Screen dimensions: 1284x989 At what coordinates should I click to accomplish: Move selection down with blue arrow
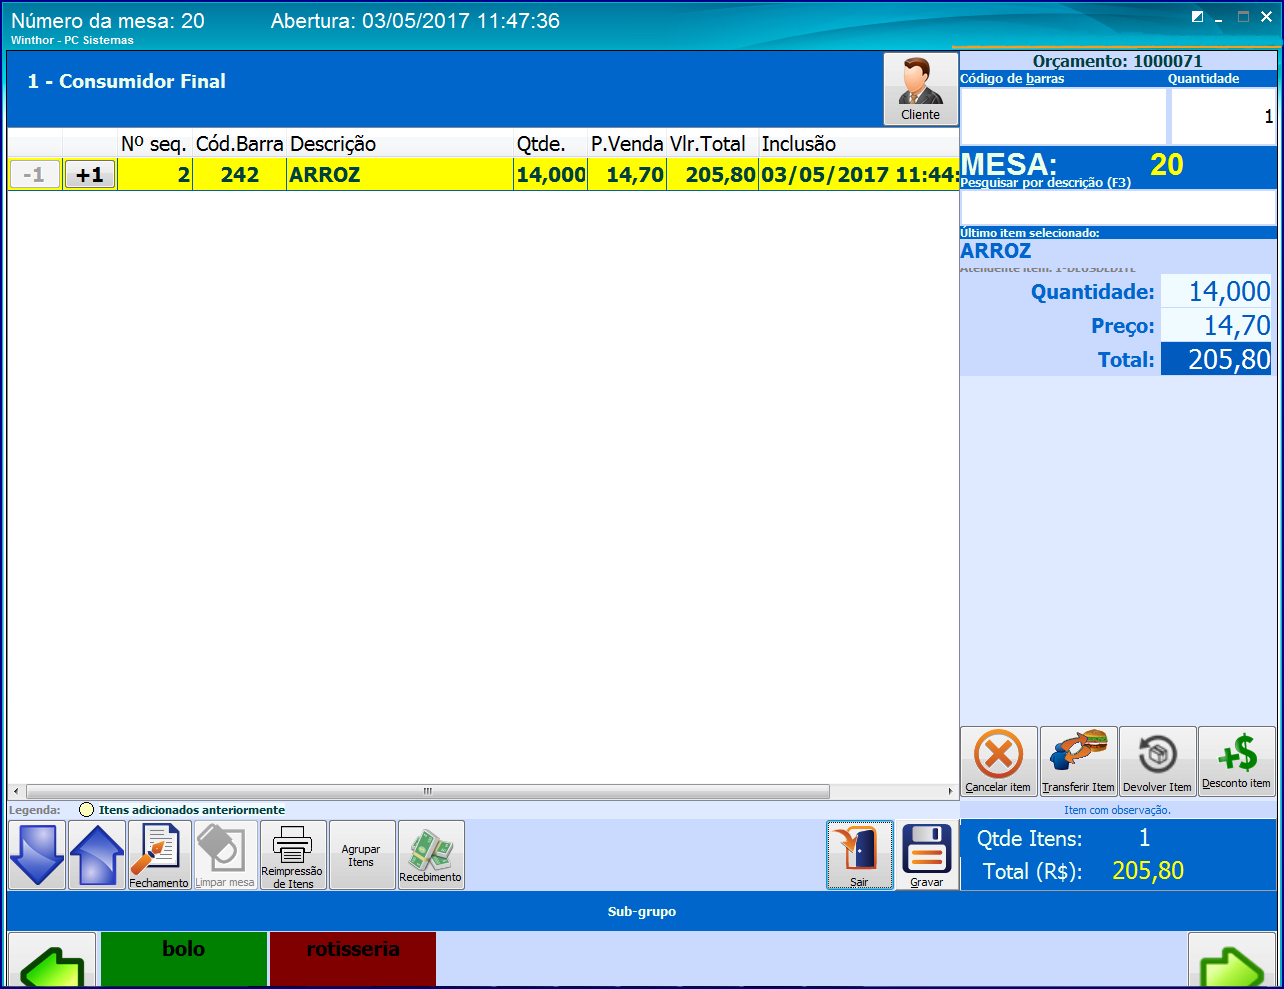37,855
